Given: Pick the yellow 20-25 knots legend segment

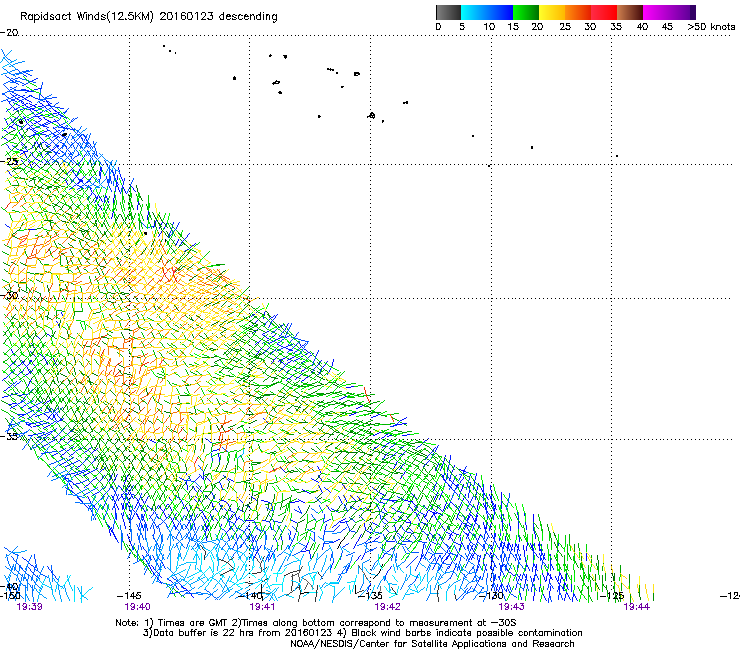Looking at the screenshot, I should pyautogui.click(x=552, y=12).
